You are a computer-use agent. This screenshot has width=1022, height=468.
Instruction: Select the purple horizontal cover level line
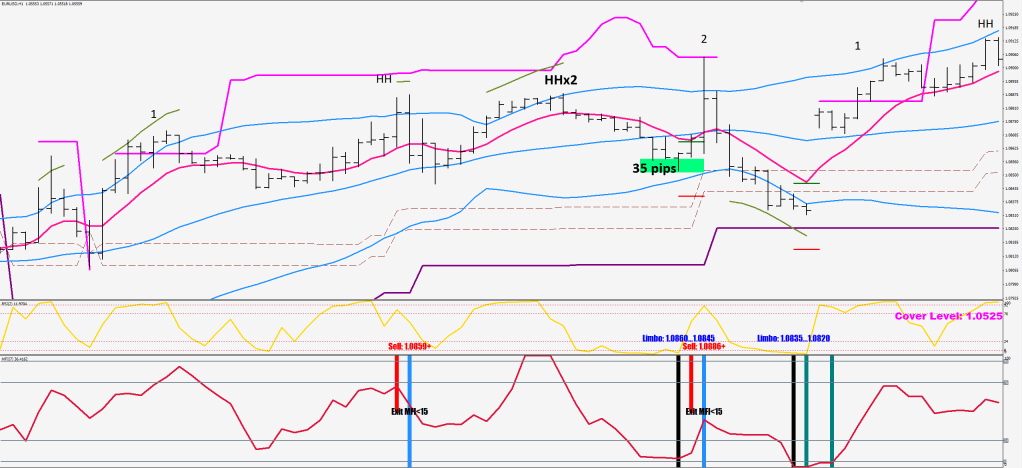tap(850, 228)
